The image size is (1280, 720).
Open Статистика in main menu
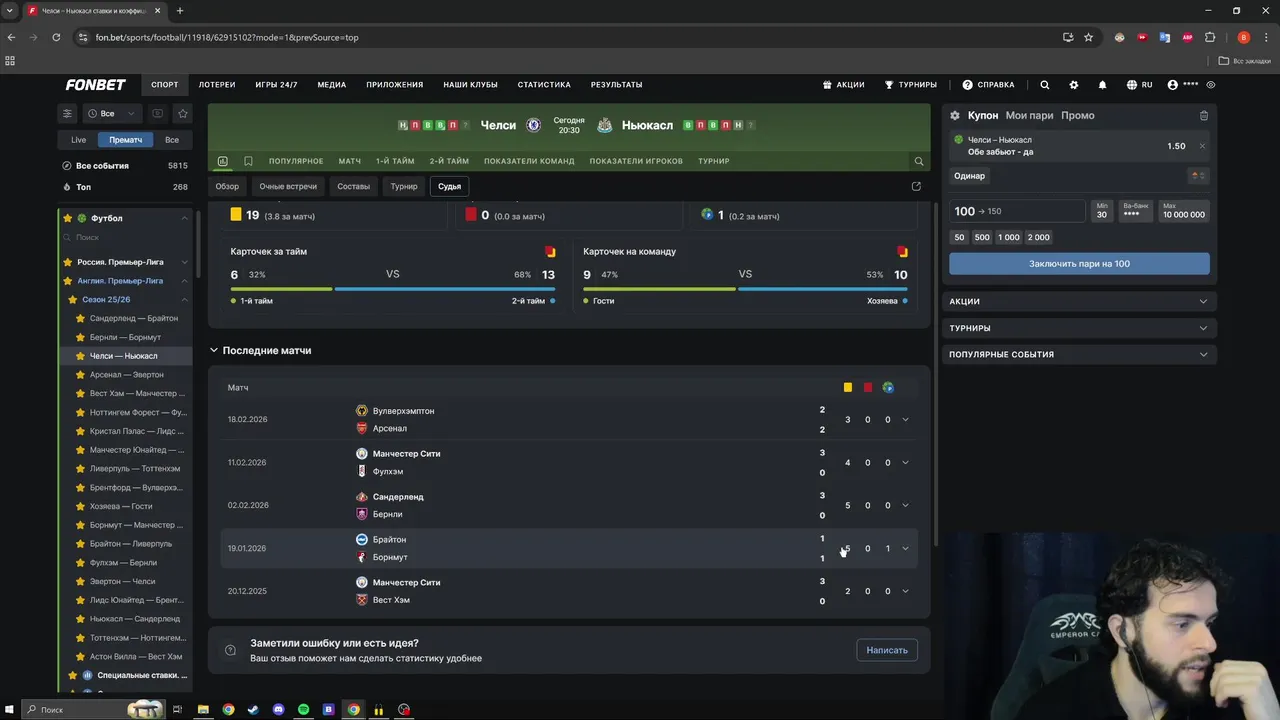(x=544, y=85)
